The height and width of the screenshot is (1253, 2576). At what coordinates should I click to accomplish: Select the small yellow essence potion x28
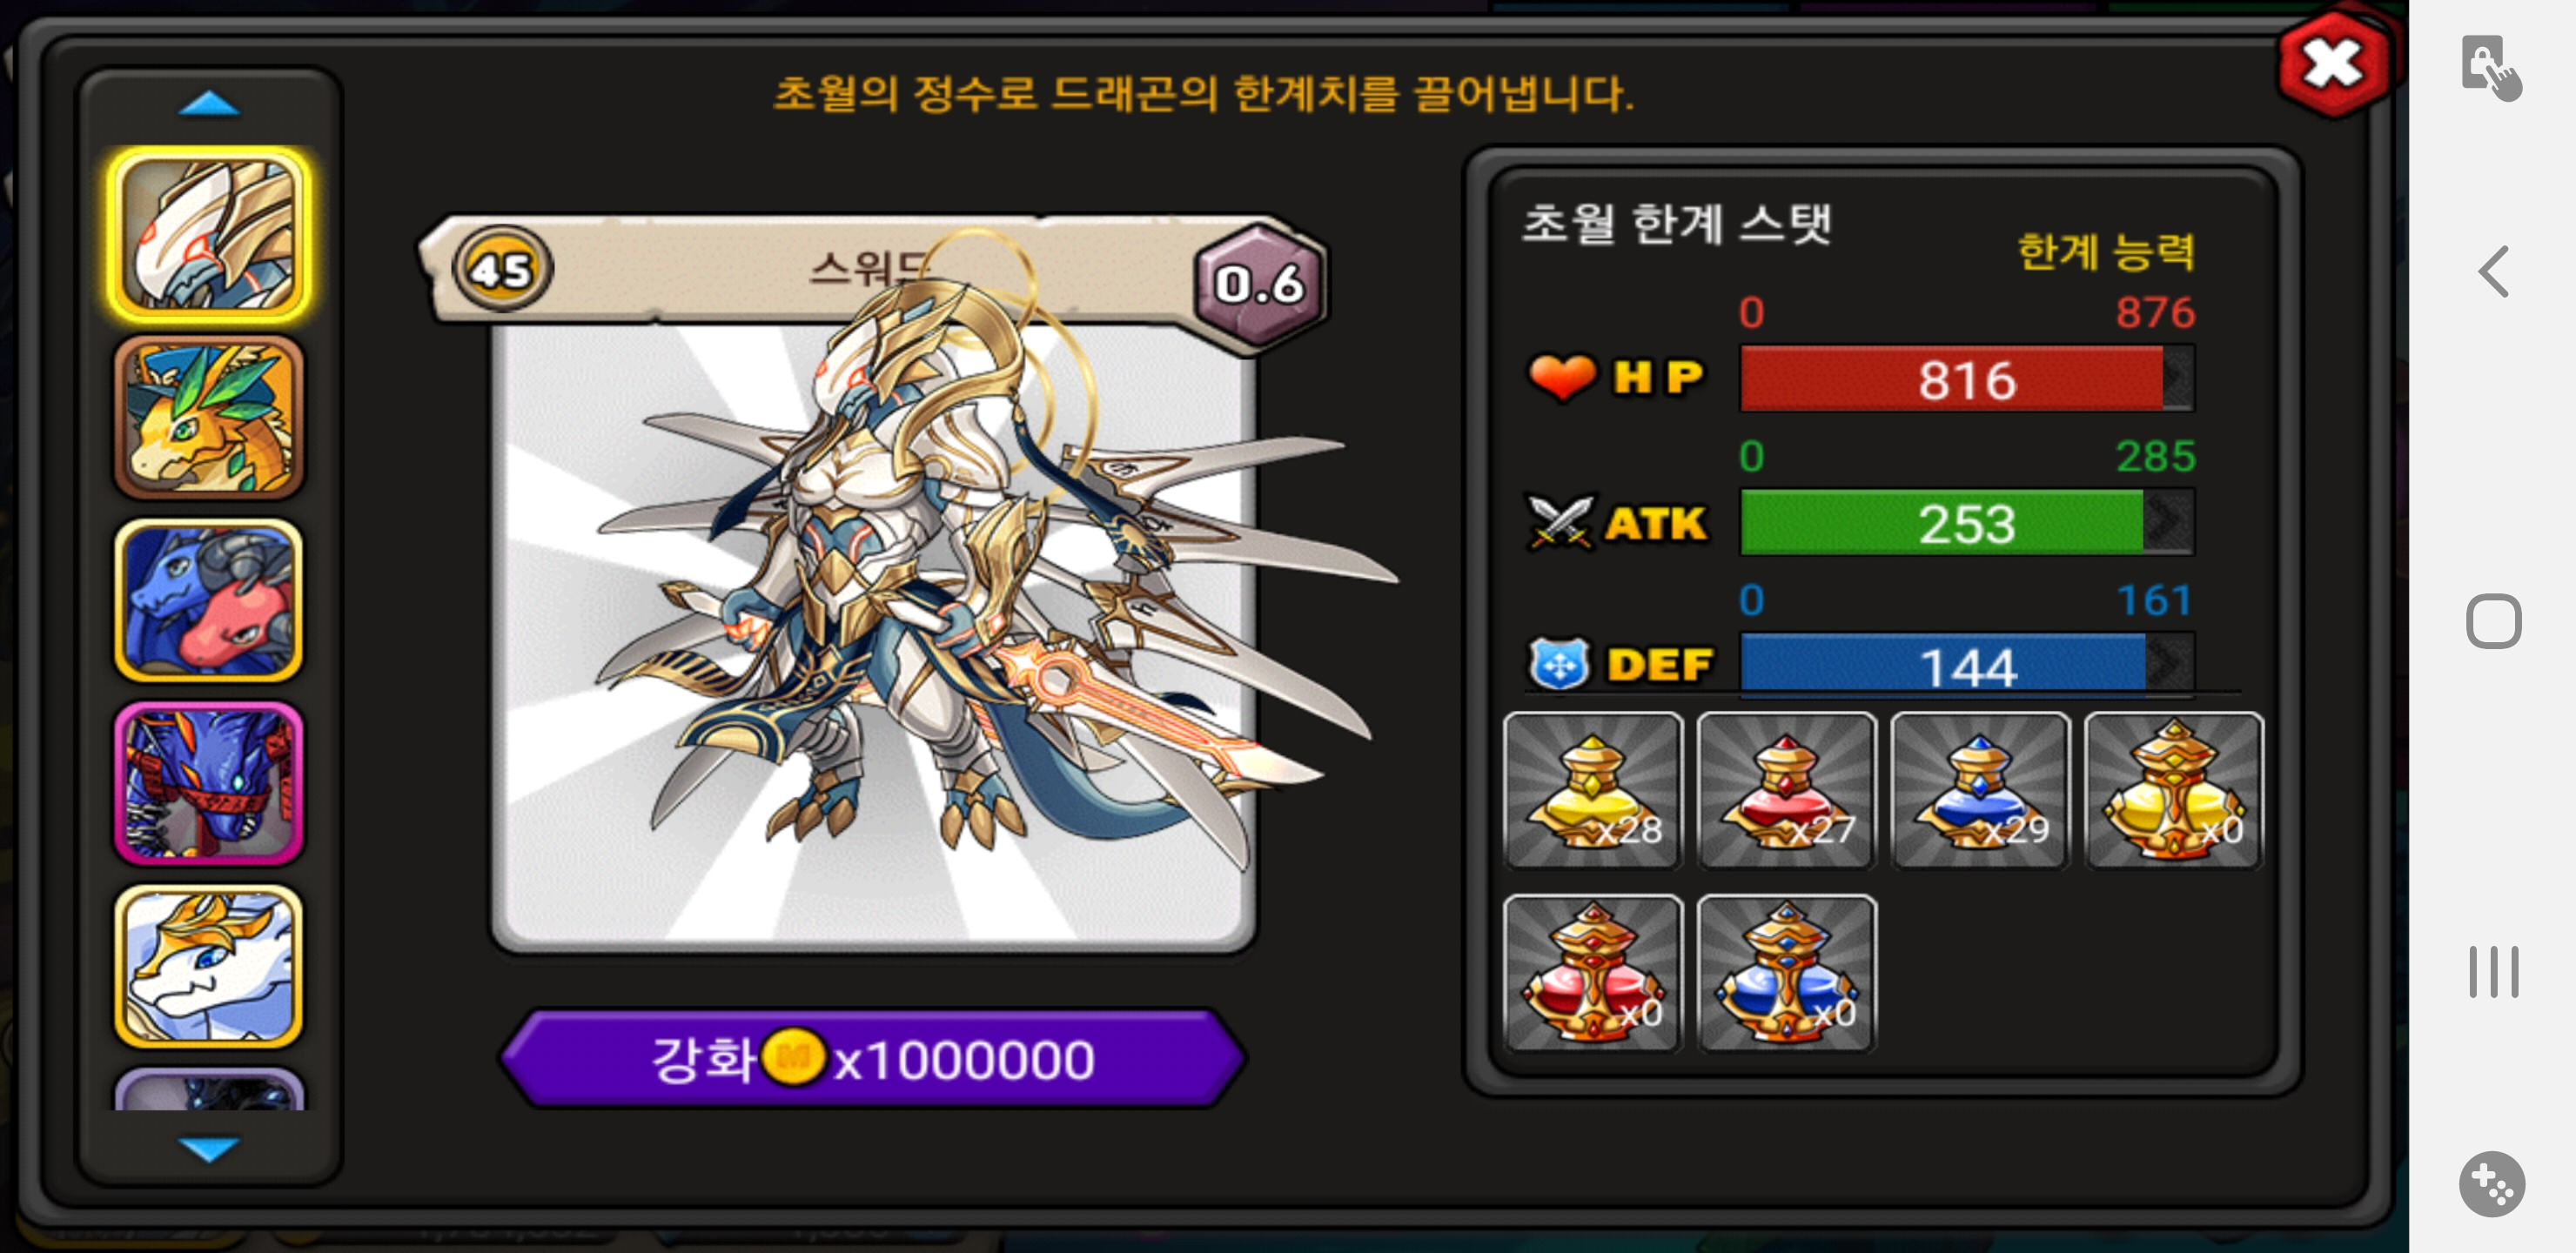point(1592,790)
